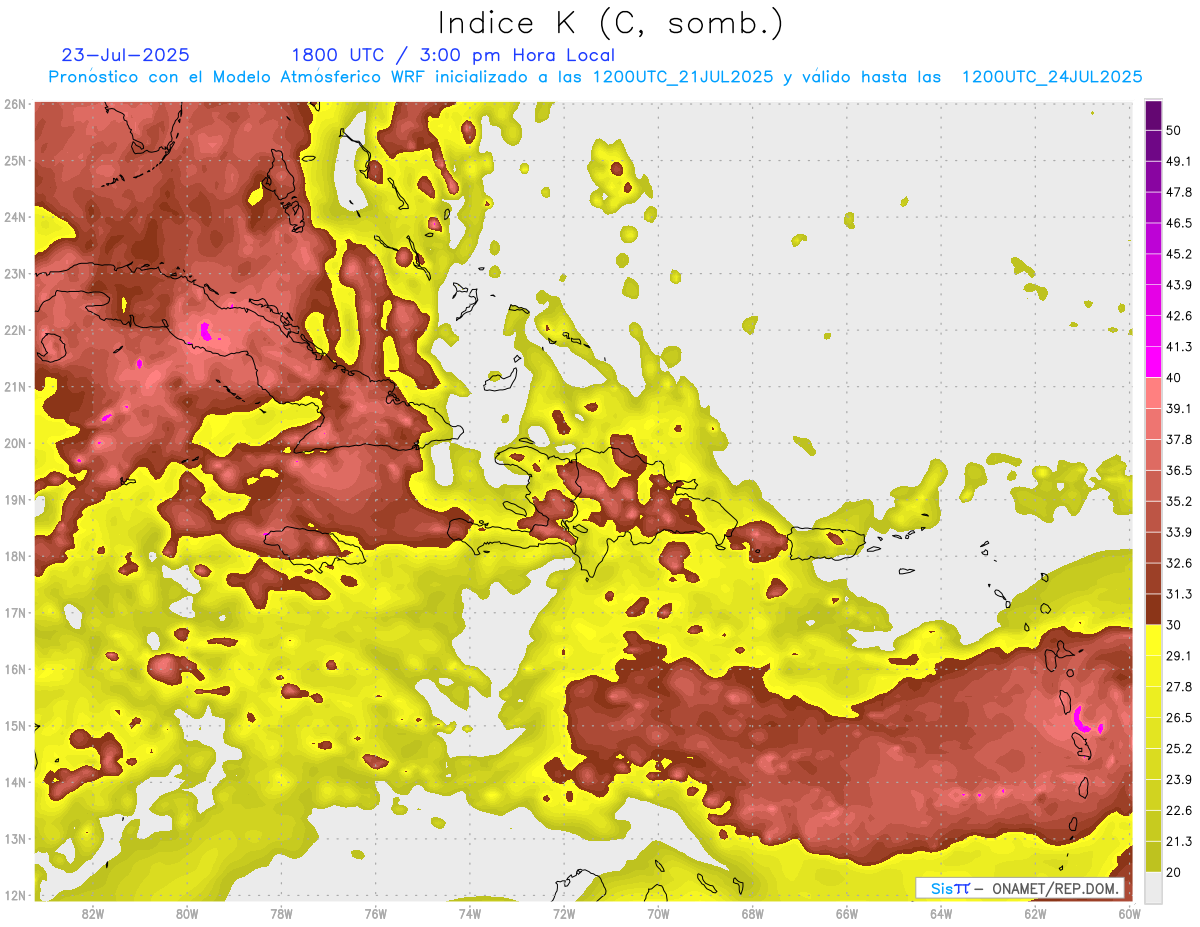The height and width of the screenshot is (927, 1200).
Task: Click the '21.3' colorbar value
Action: [x=1180, y=841]
